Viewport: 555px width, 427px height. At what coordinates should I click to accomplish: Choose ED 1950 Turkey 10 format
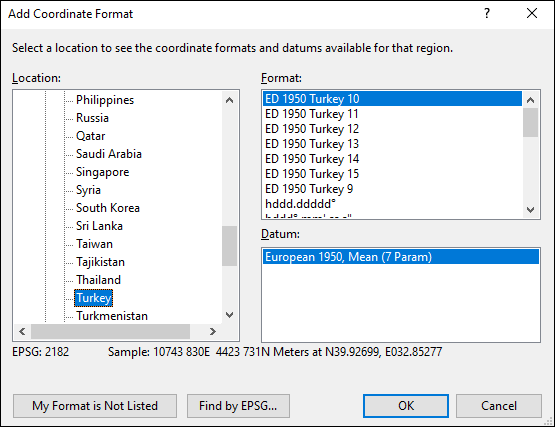[392, 99]
